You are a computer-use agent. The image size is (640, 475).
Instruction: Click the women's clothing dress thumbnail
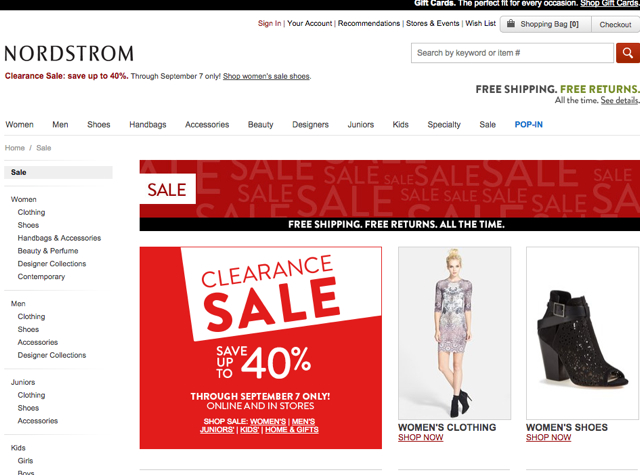[x=454, y=333]
